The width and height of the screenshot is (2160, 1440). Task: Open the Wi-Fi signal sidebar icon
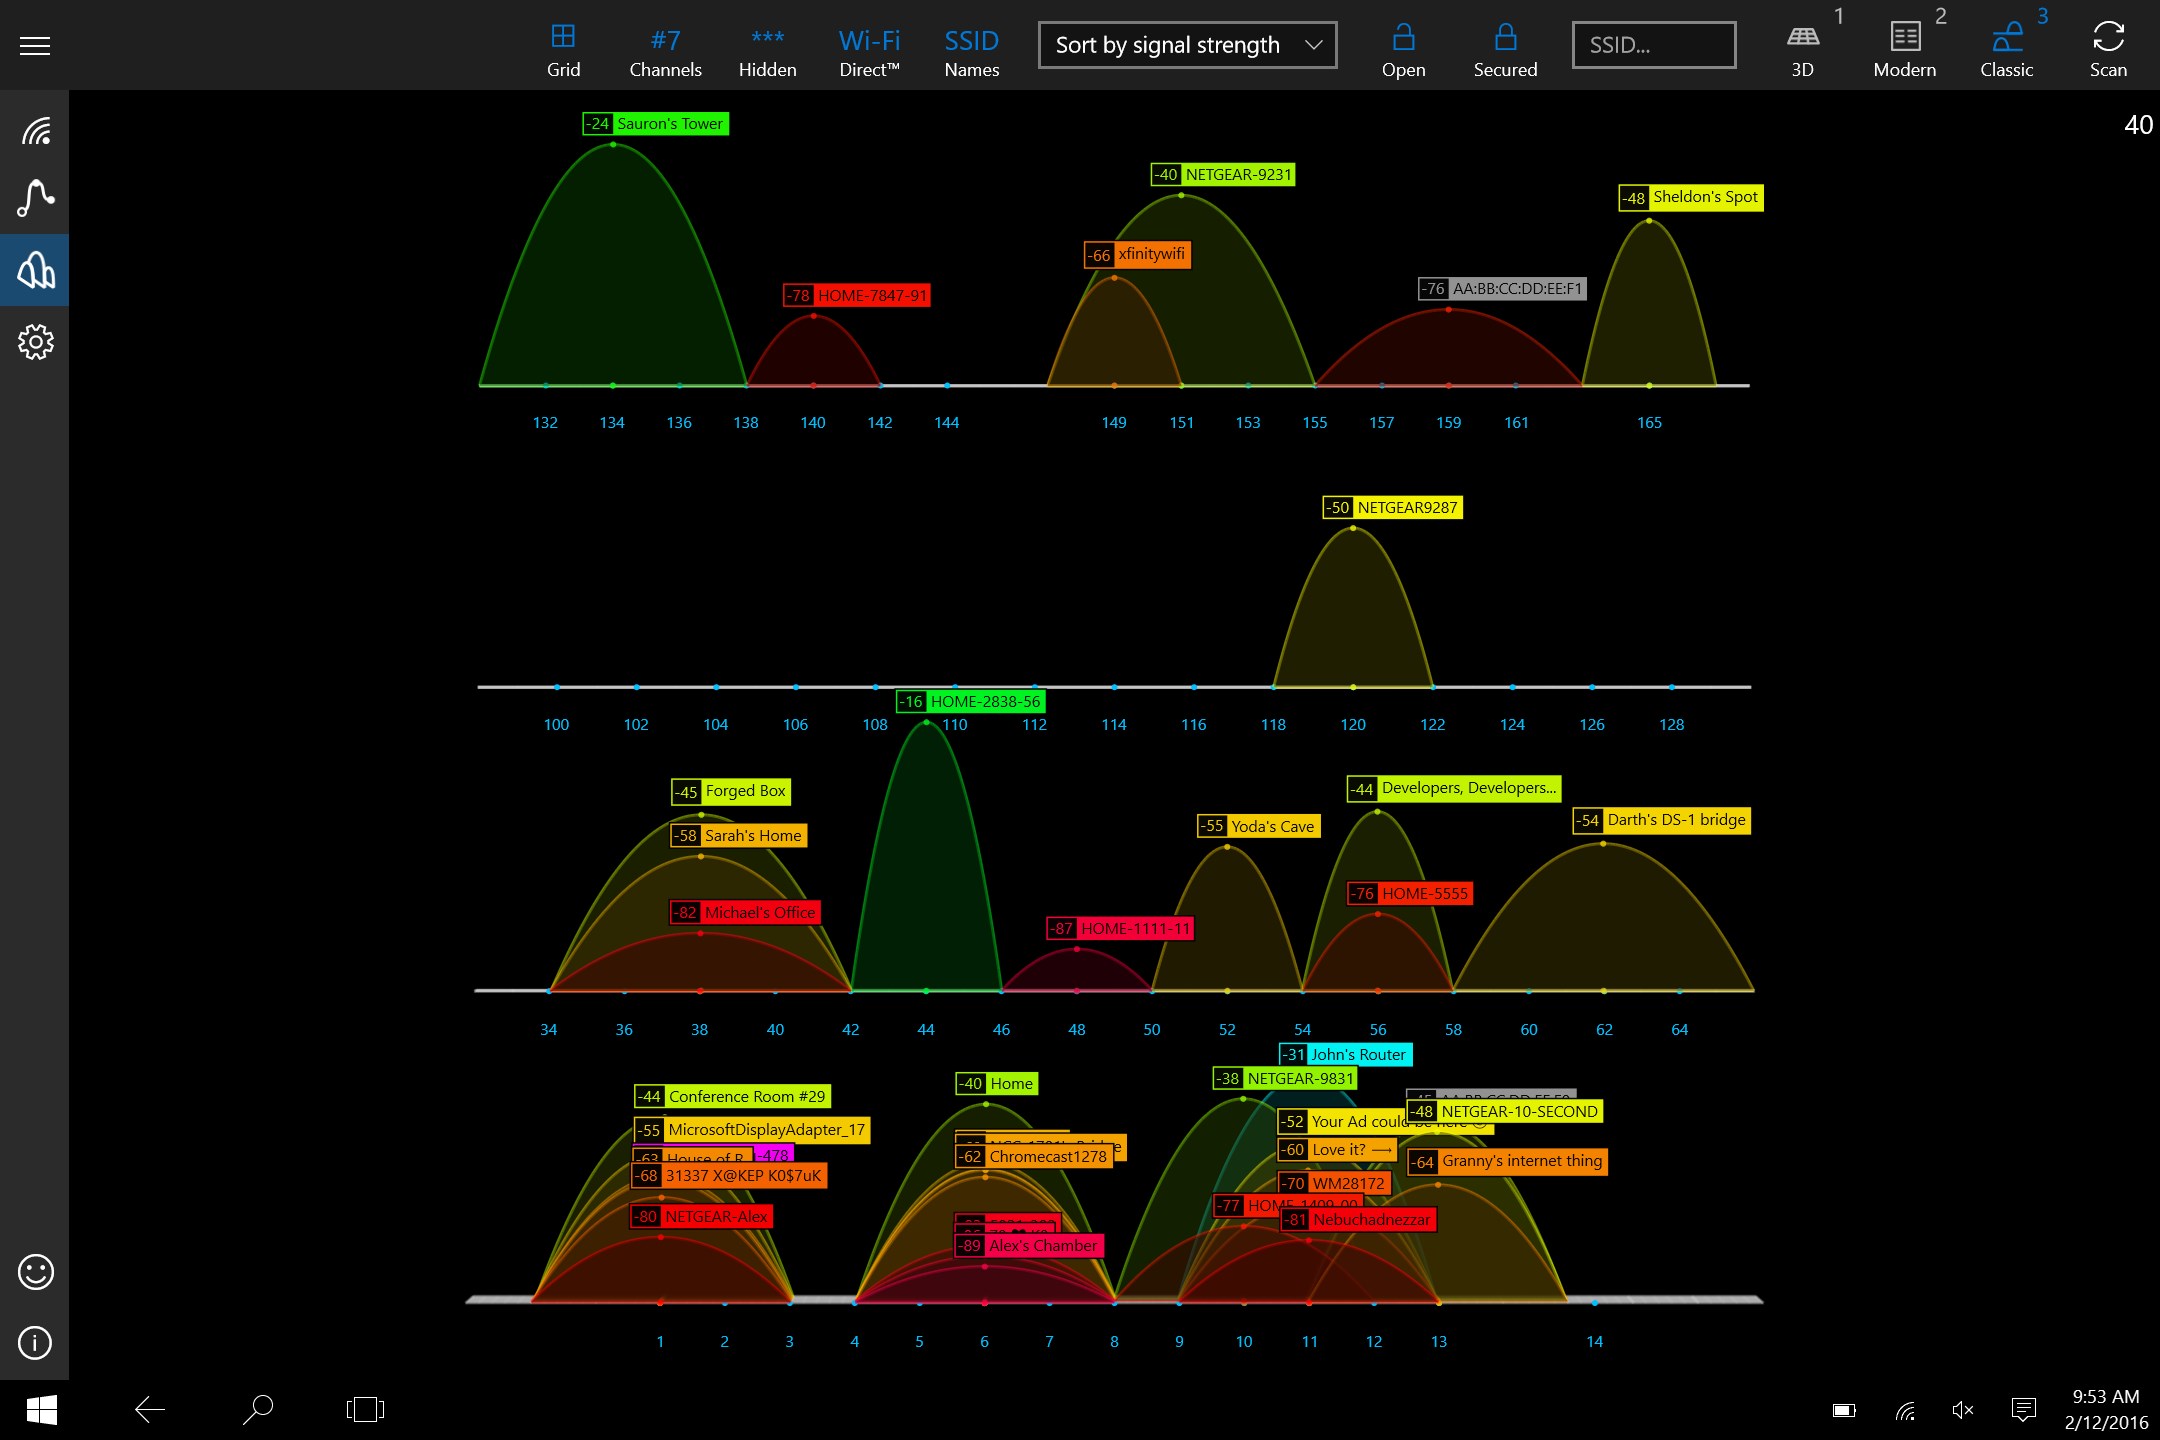tap(35, 131)
